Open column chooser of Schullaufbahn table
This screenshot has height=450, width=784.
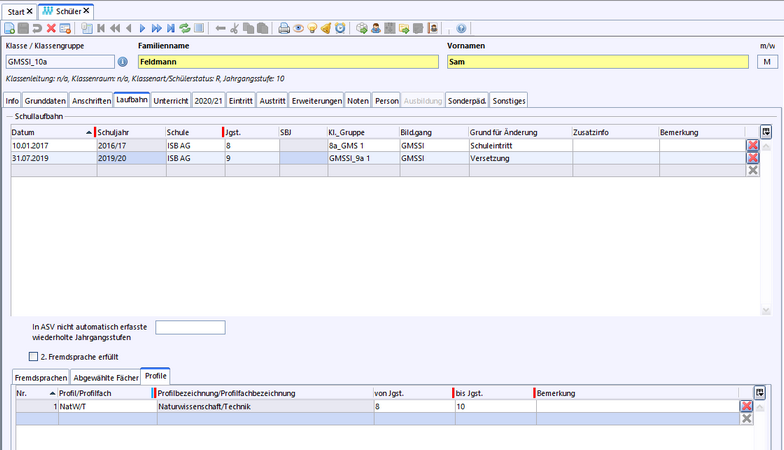coord(766,131)
